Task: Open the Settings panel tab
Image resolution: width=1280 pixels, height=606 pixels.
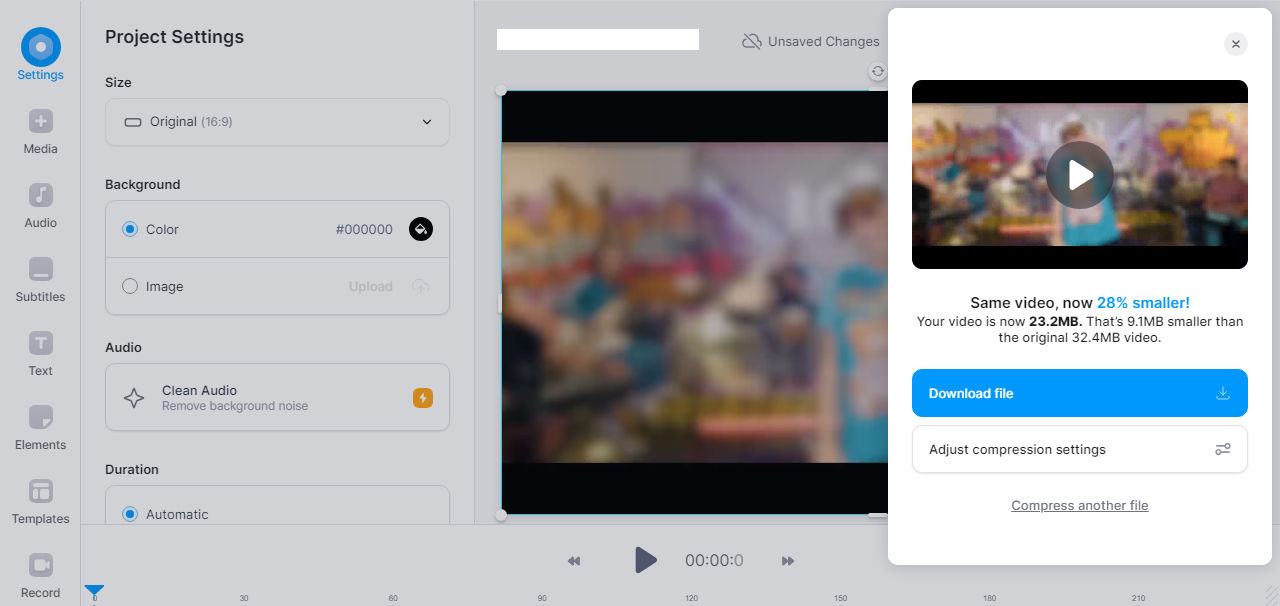Action: (x=40, y=55)
